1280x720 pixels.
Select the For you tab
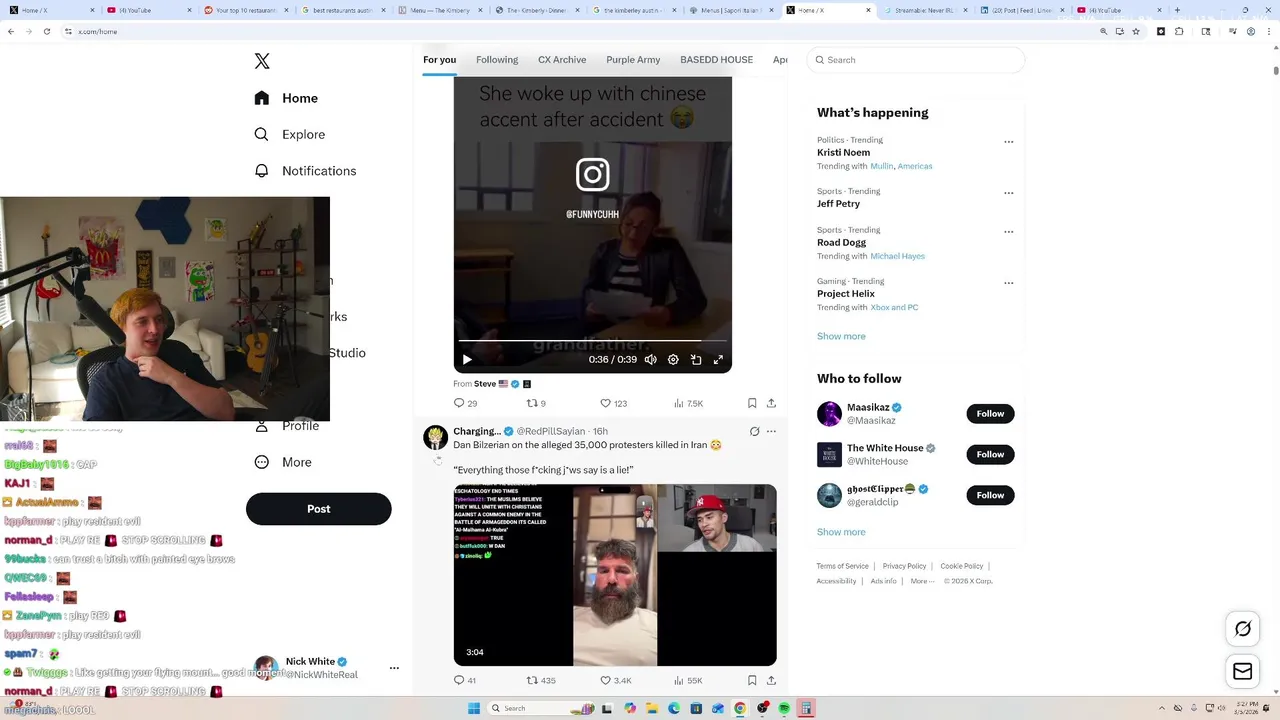click(439, 60)
